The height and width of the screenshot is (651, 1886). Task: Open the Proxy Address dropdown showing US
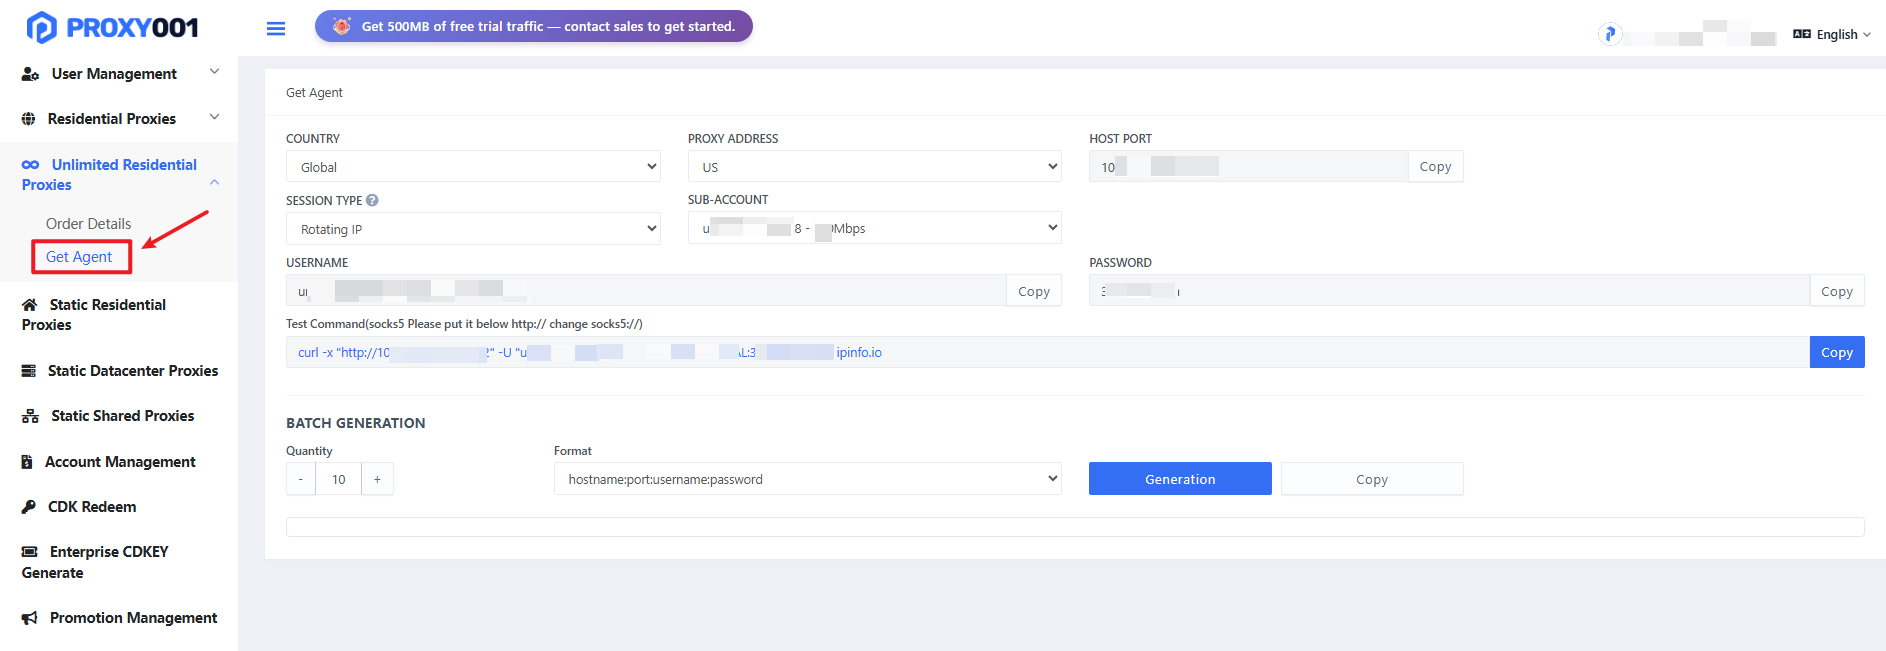click(x=875, y=167)
